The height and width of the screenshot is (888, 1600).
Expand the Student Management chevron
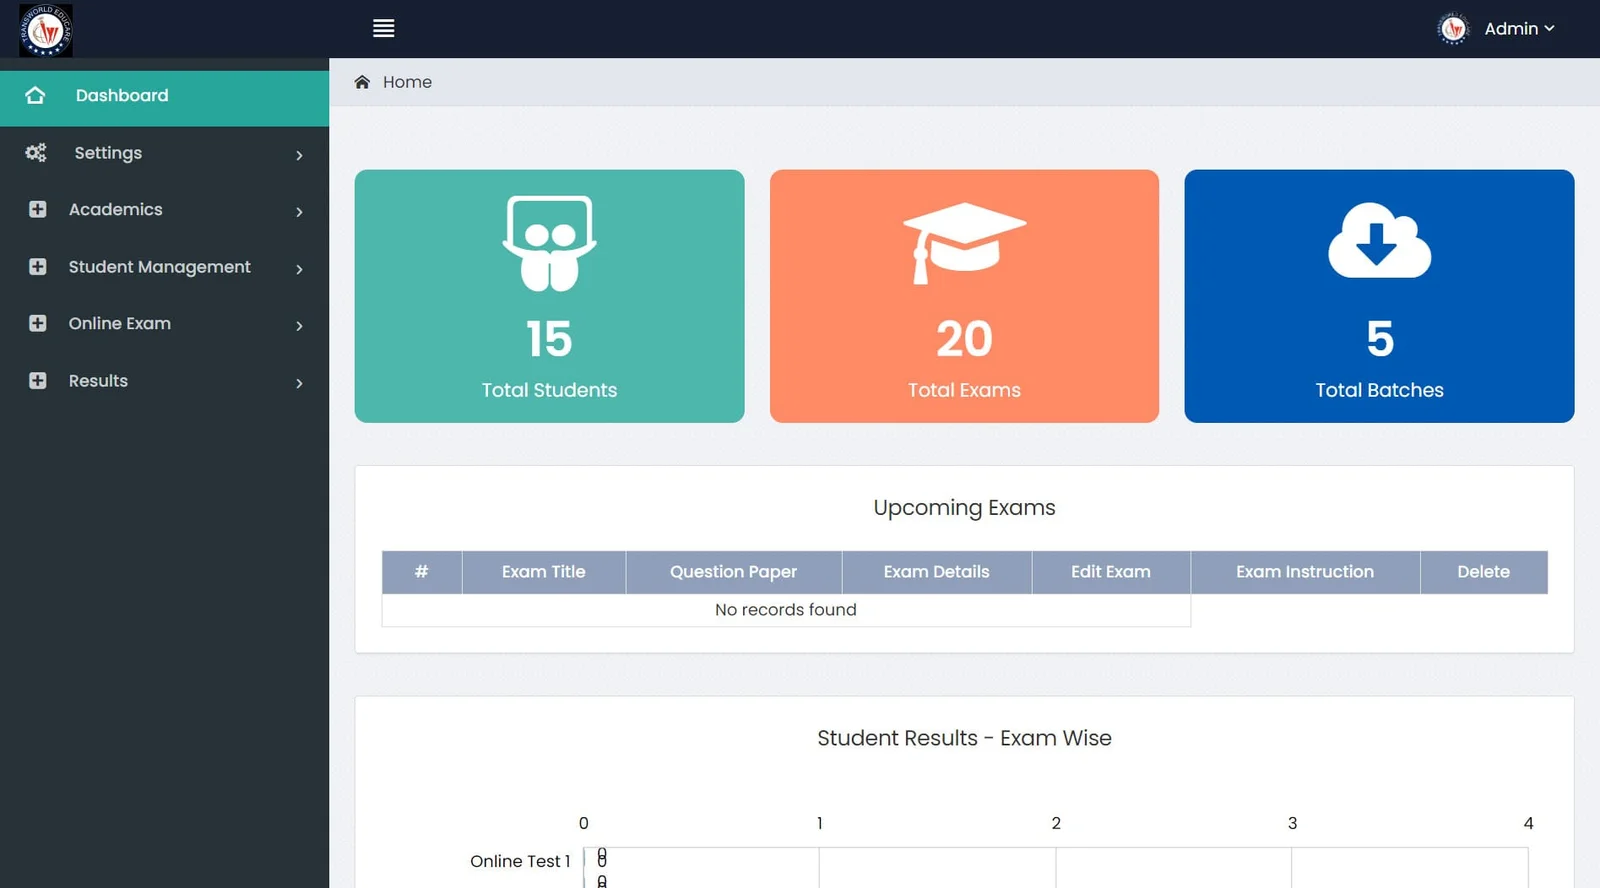tap(299, 269)
